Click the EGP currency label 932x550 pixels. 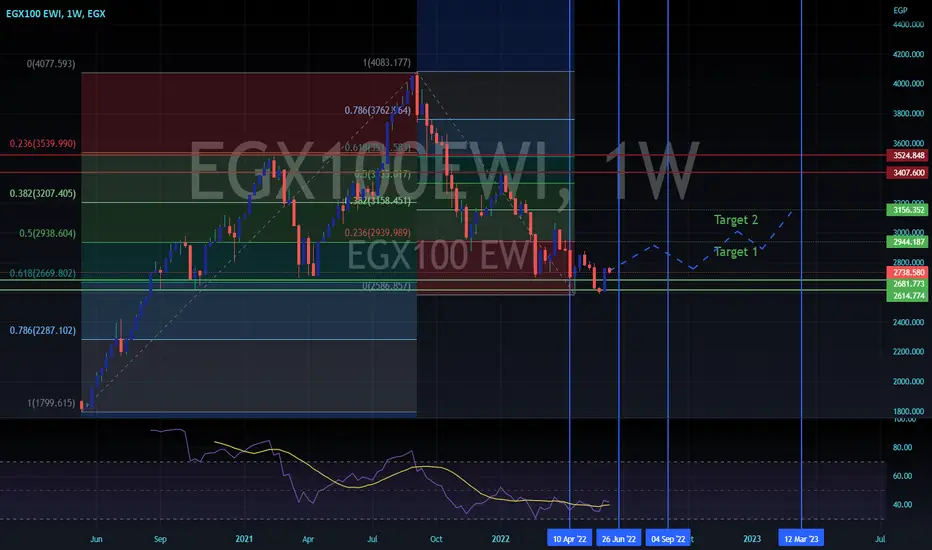(x=900, y=10)
